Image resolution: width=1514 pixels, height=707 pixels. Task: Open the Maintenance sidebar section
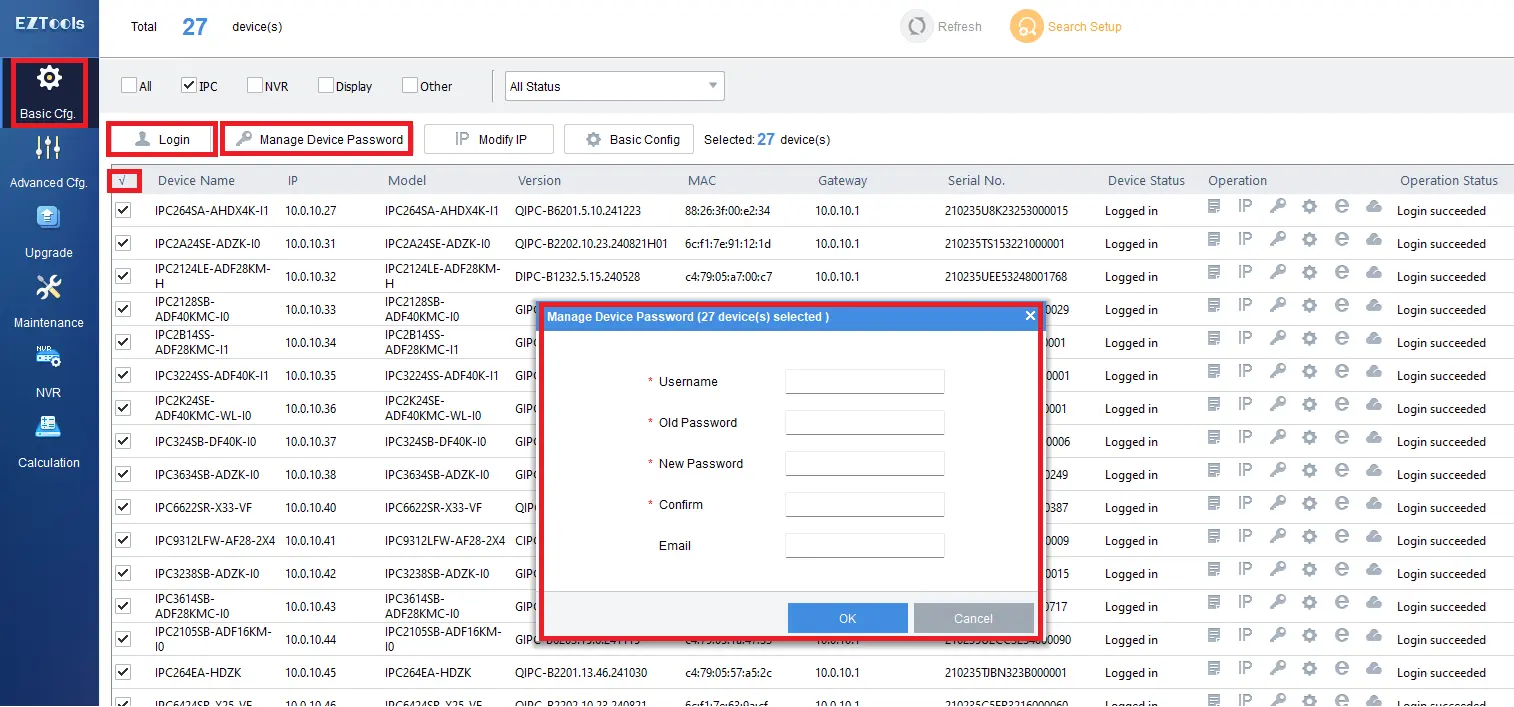[49, 302]
